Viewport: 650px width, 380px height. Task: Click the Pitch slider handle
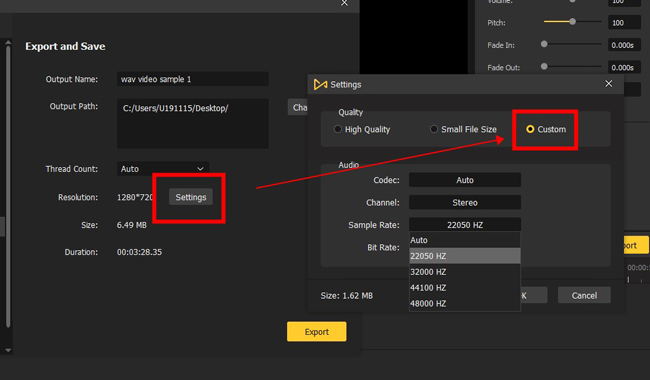pos(572,22)
